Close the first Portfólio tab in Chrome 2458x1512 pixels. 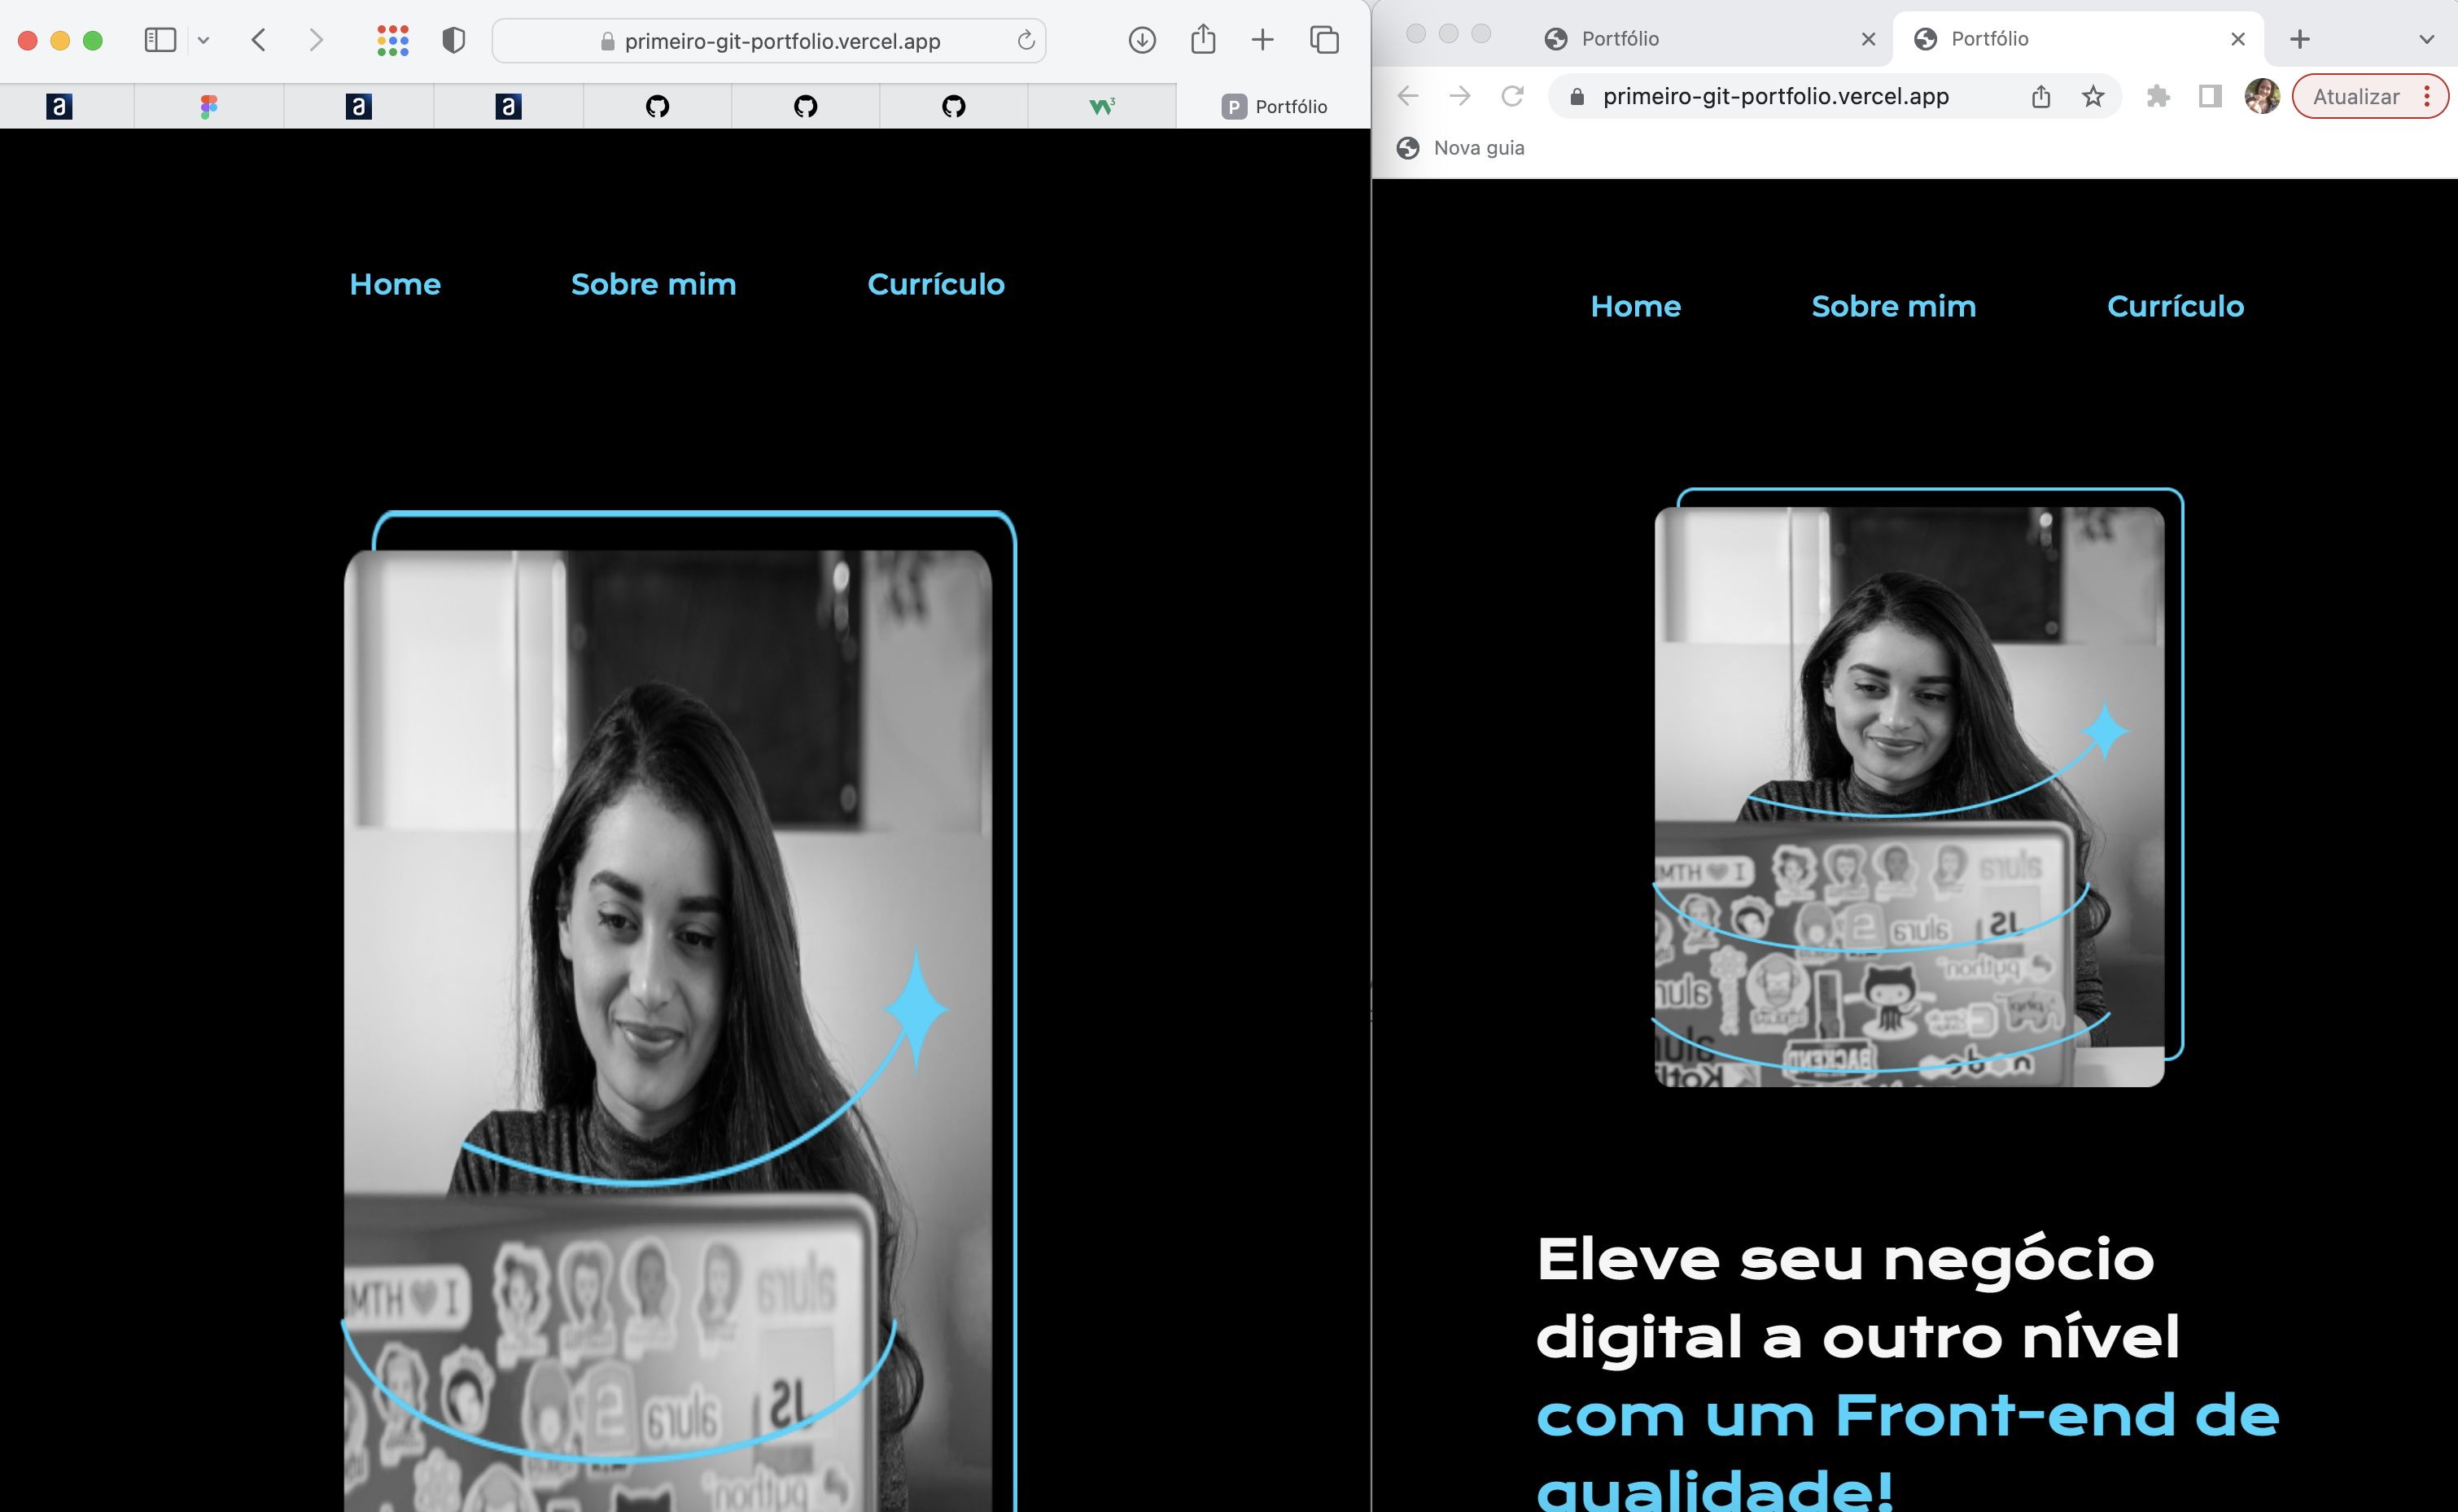(x=1868, y=39)
